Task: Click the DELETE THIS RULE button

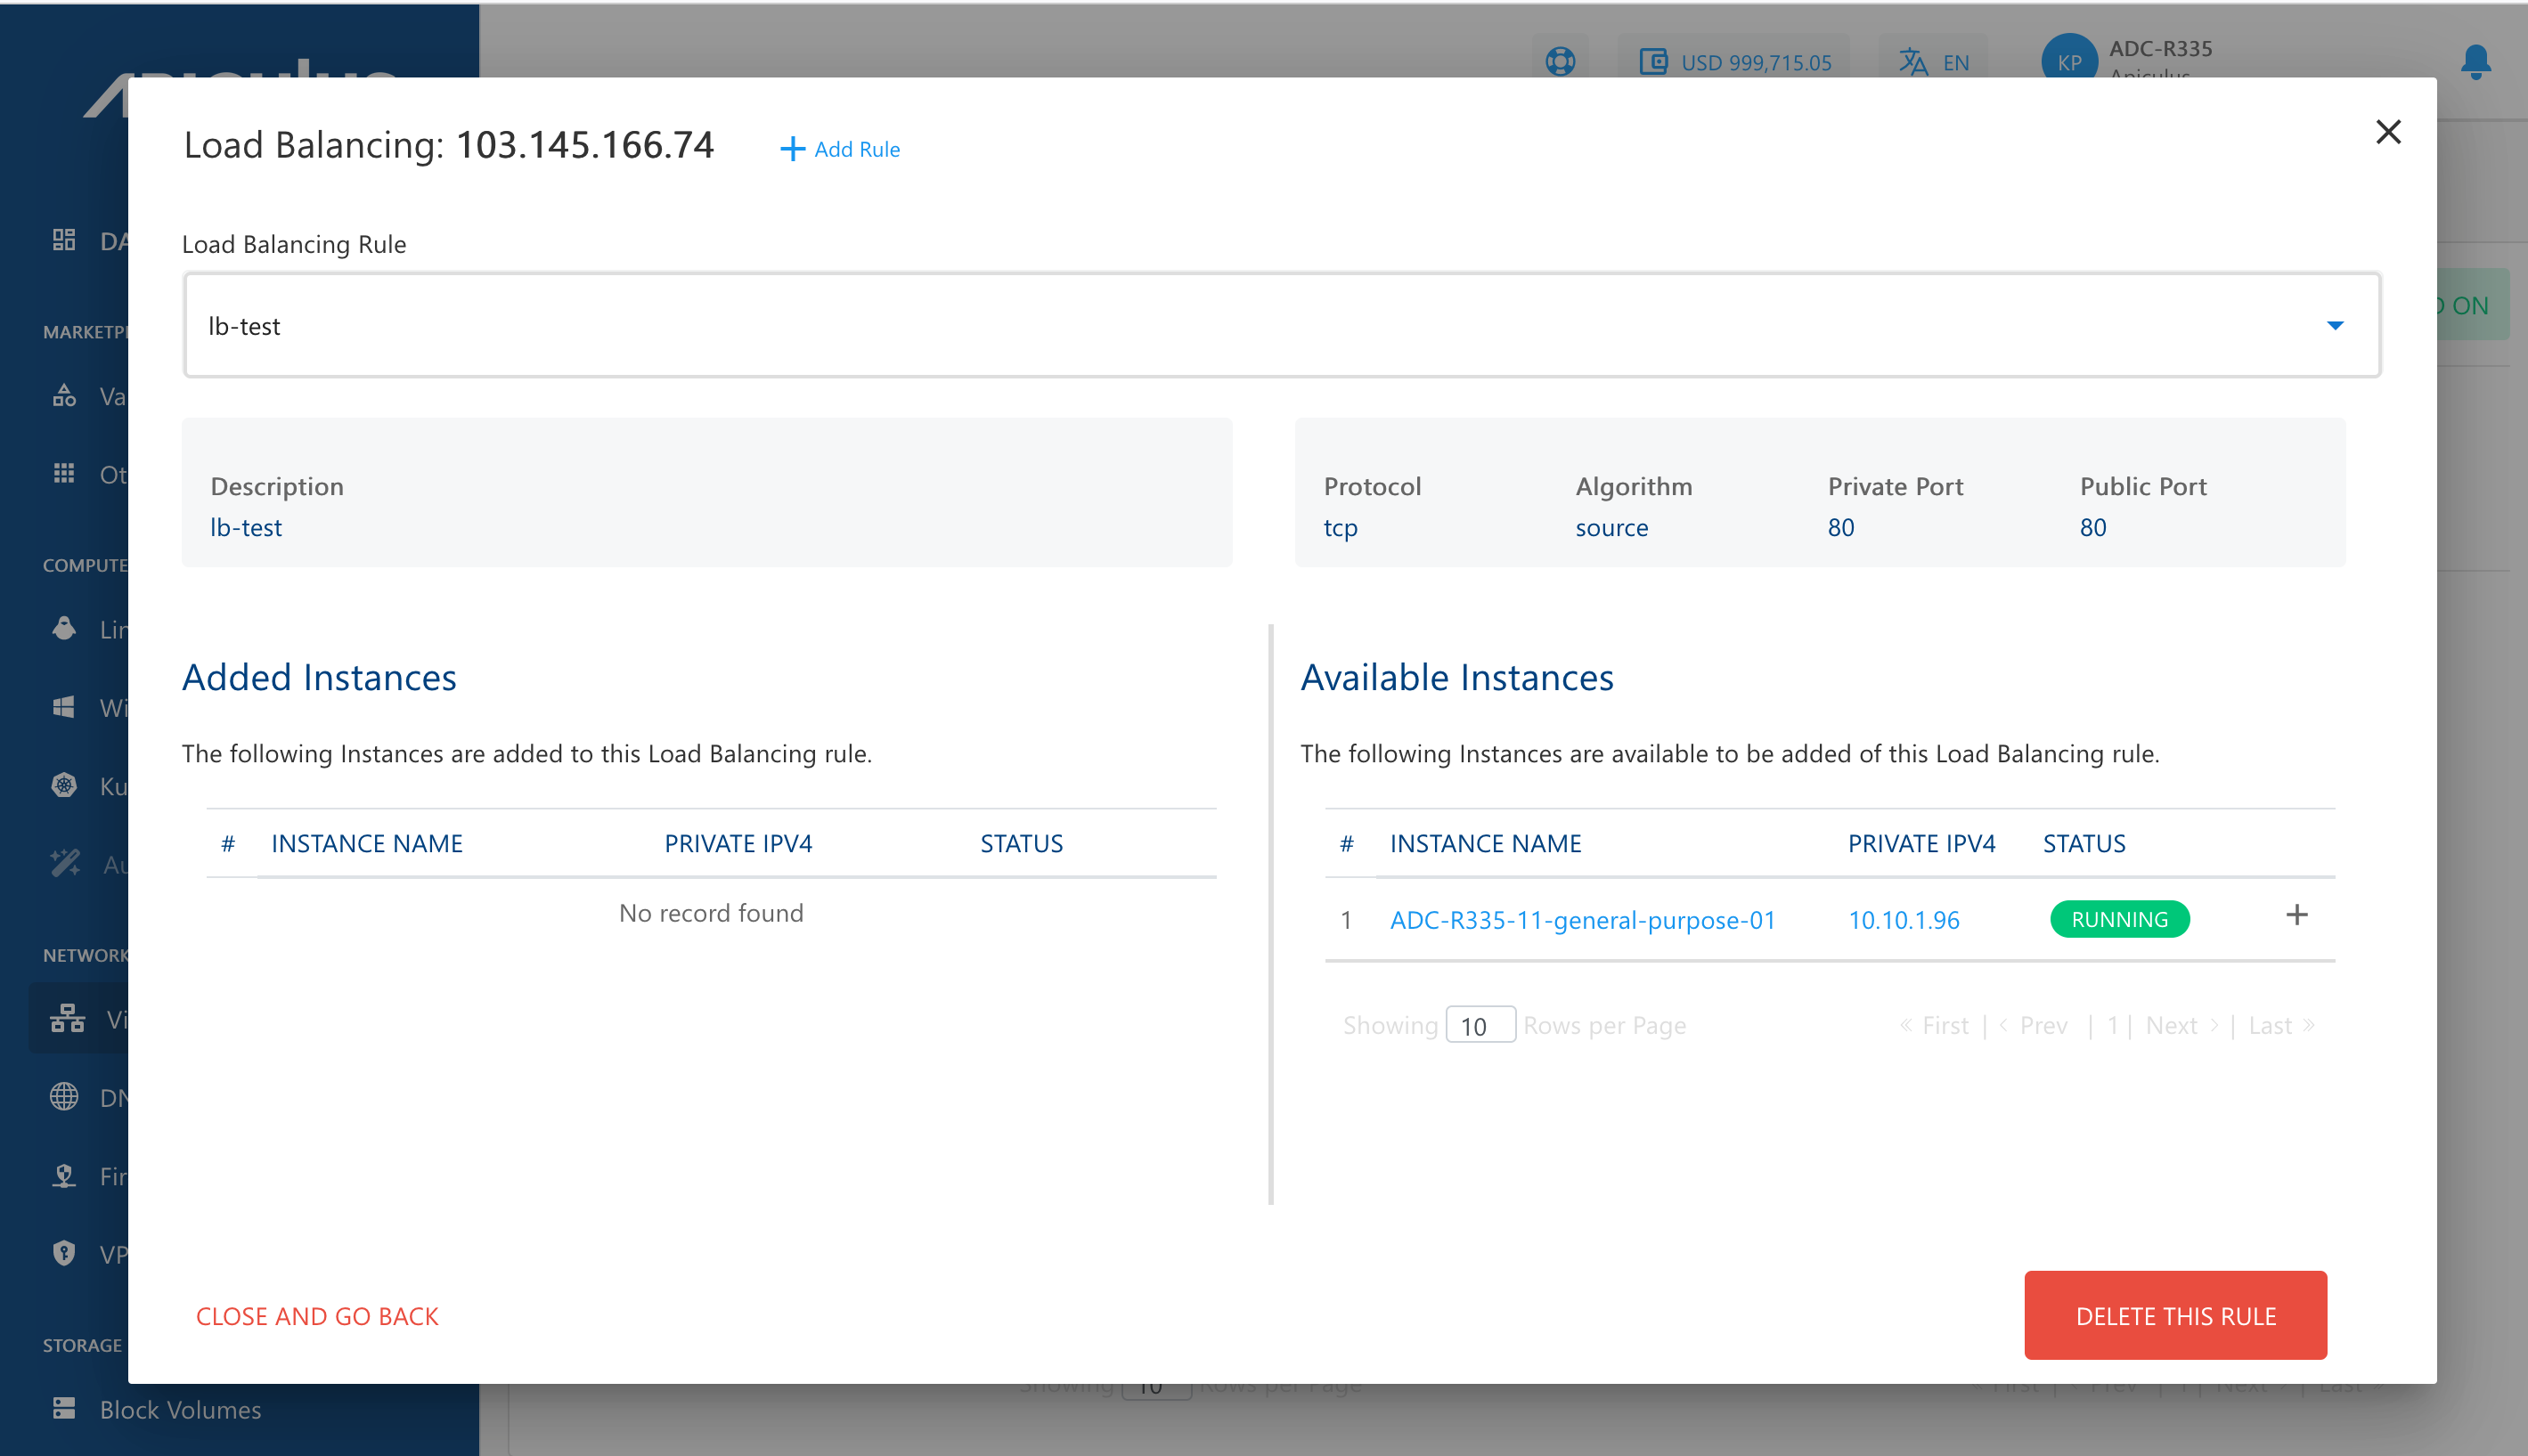Action: [x=2175, y=1315]
